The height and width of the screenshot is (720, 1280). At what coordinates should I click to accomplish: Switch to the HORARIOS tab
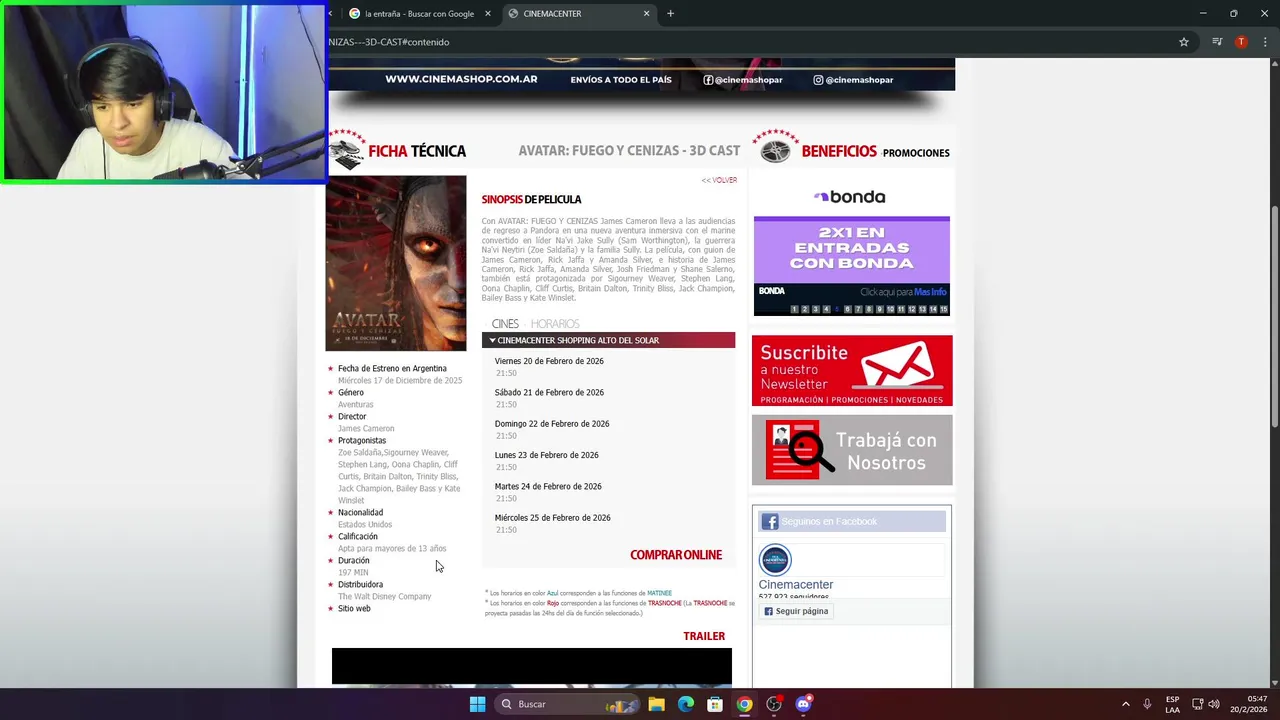point(555,324)
